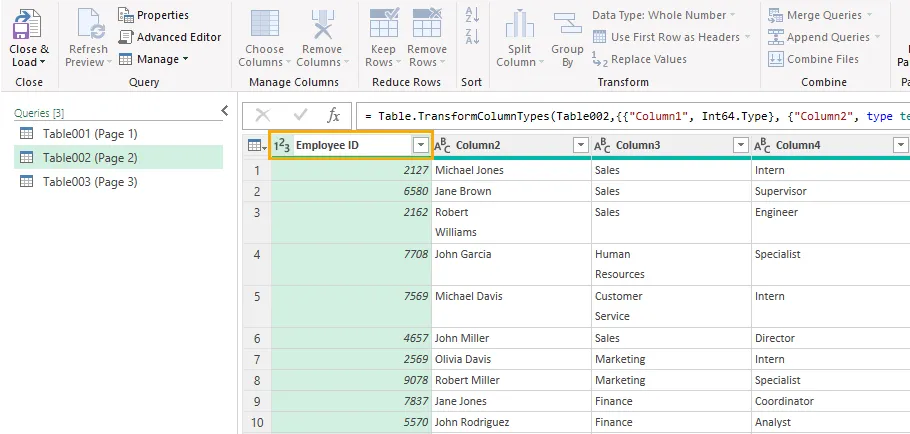
Task: Select the Column2 header
Action: (x=478, y=146)
